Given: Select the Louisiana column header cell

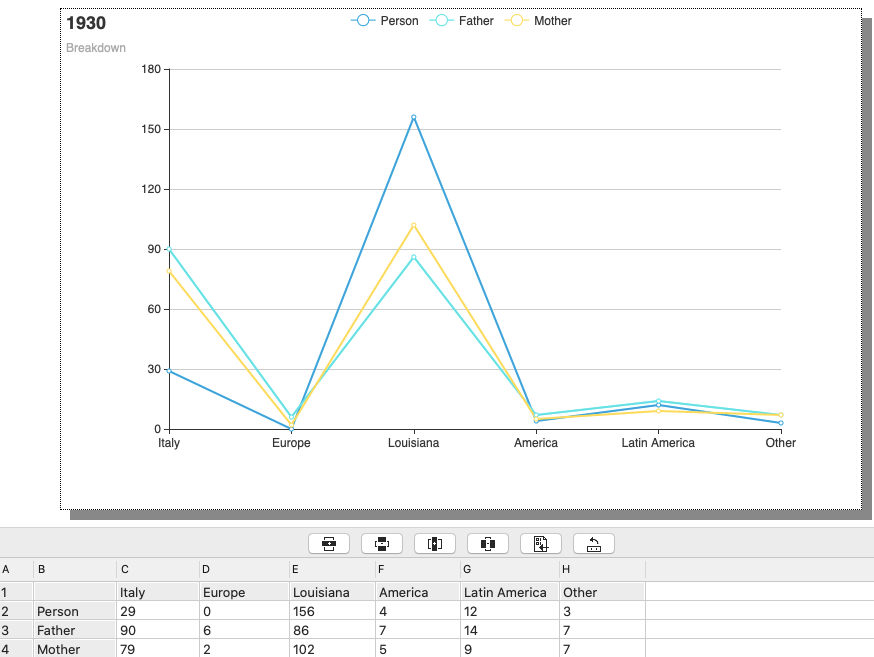Looking at the screenshot, I should [x=331, y=592].
